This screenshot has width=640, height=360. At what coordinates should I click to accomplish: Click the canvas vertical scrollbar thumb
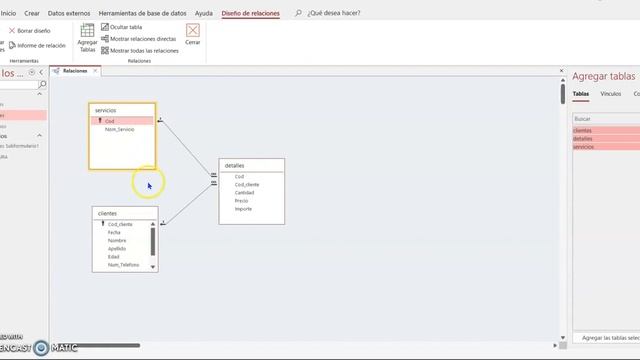[x=563, y=94]
